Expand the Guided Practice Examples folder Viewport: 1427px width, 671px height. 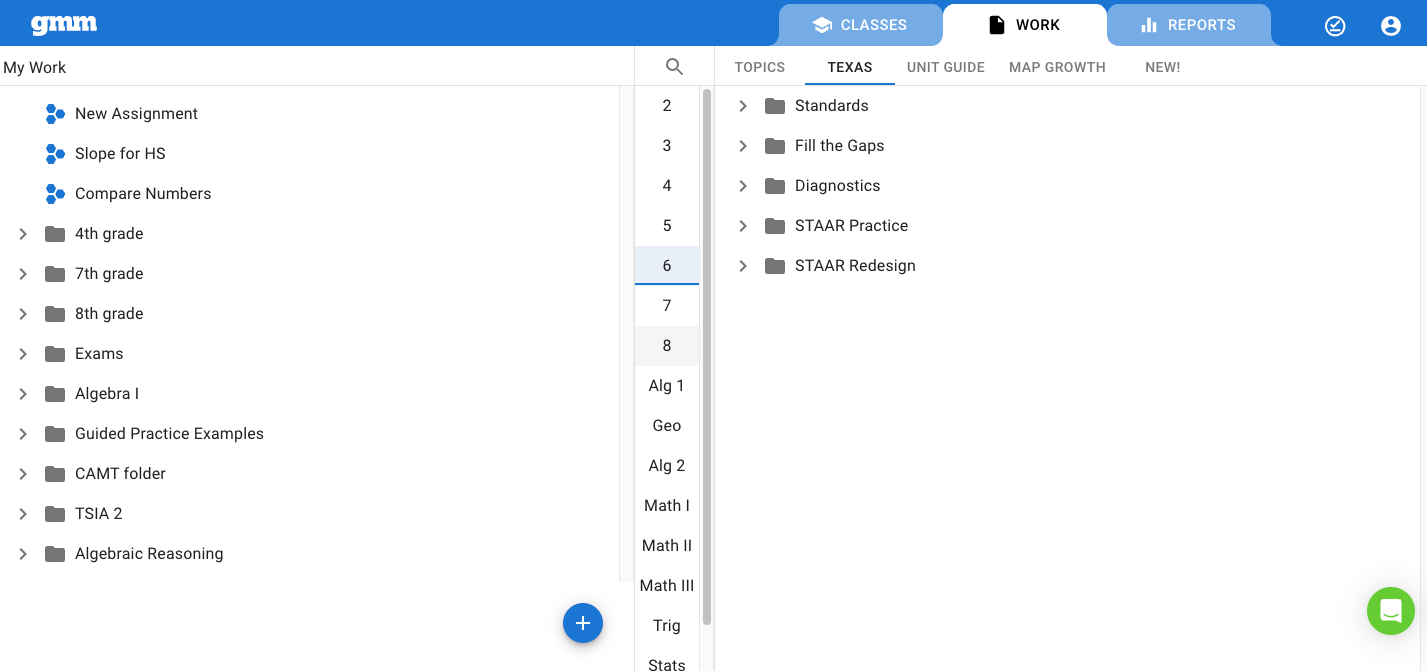click(23, 434)
